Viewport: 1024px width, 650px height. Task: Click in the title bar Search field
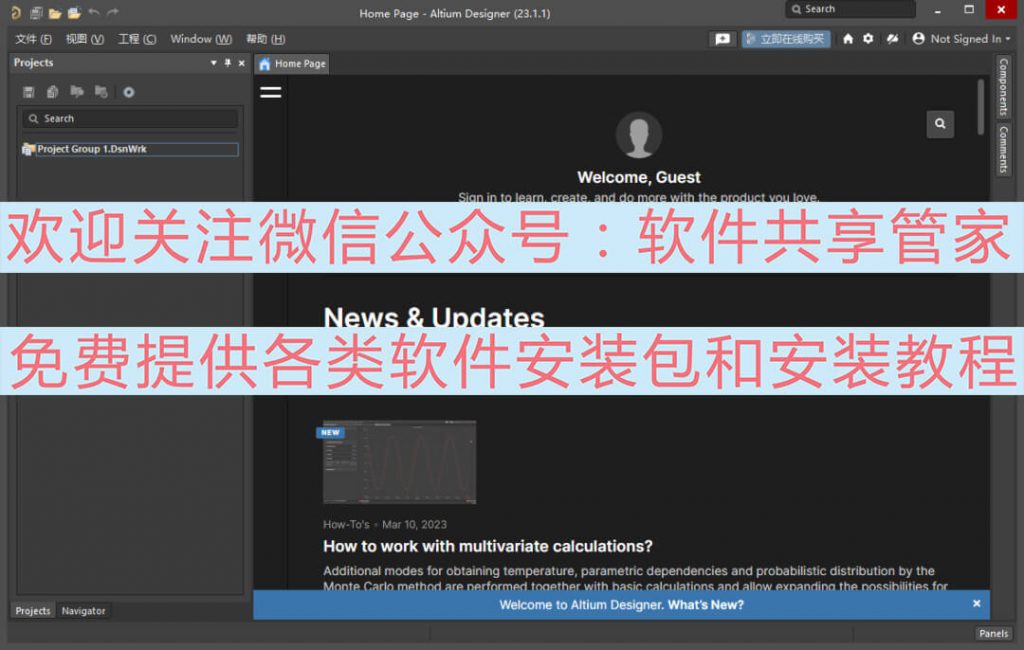tap(850, 9)
